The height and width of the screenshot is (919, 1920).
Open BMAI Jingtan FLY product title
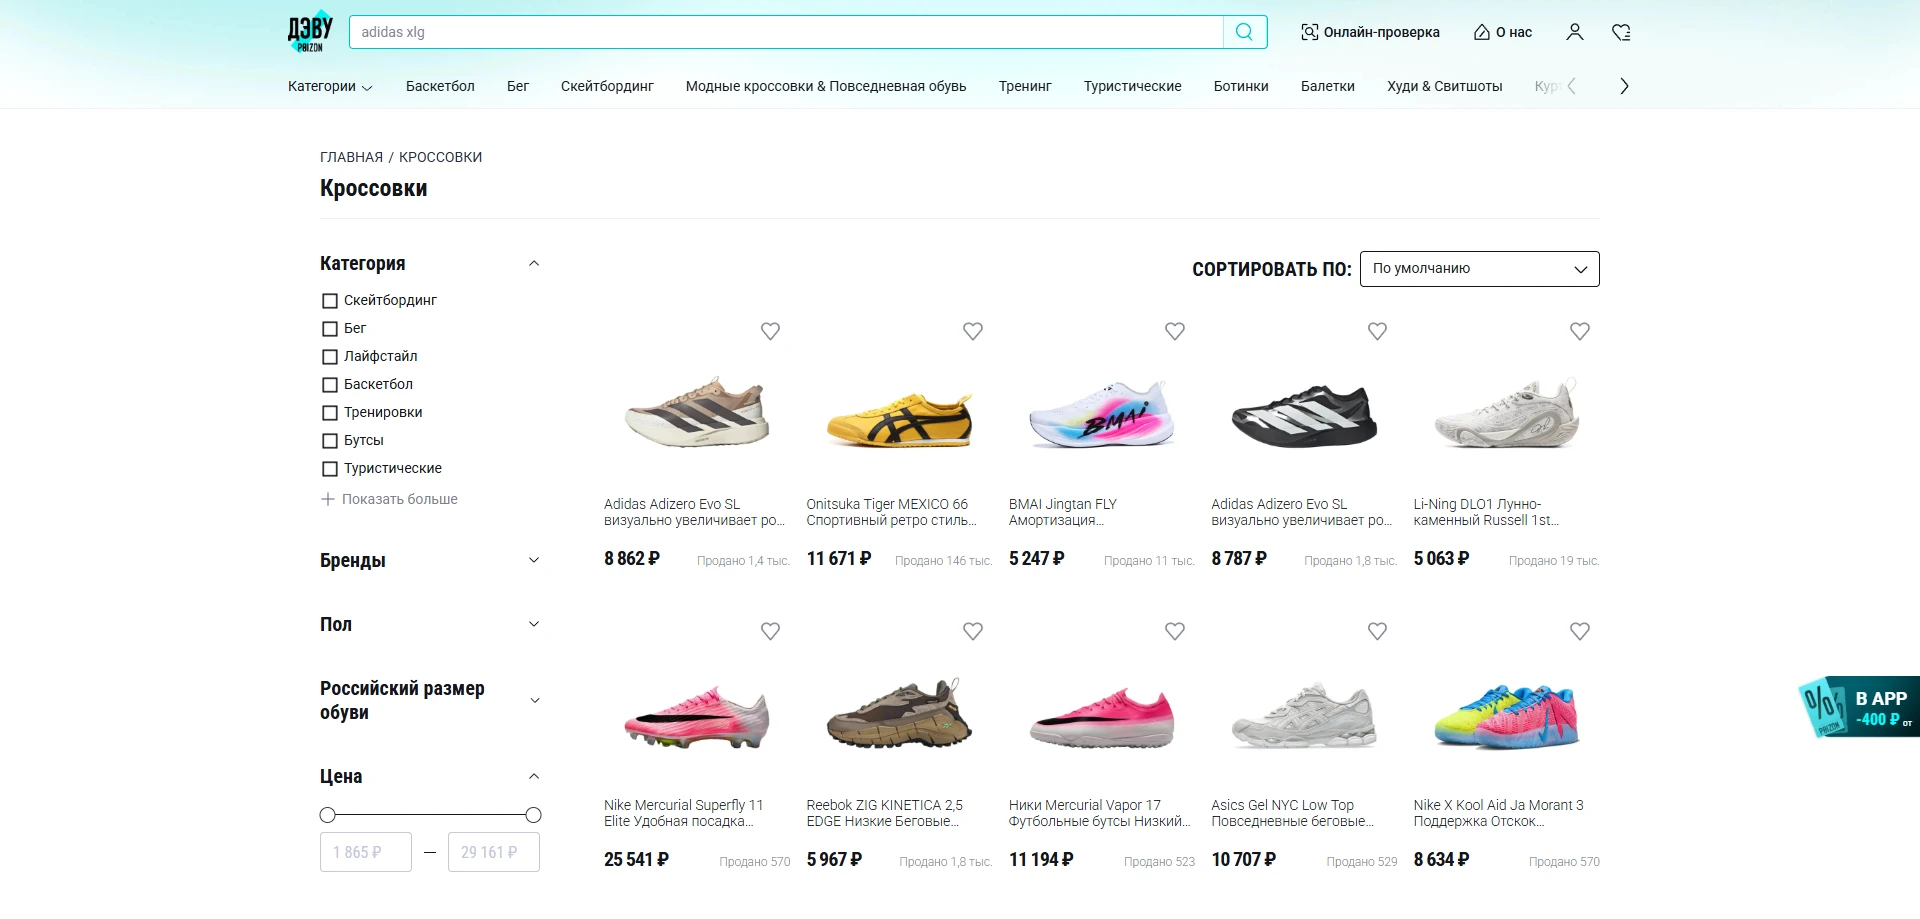(1063, 512)
